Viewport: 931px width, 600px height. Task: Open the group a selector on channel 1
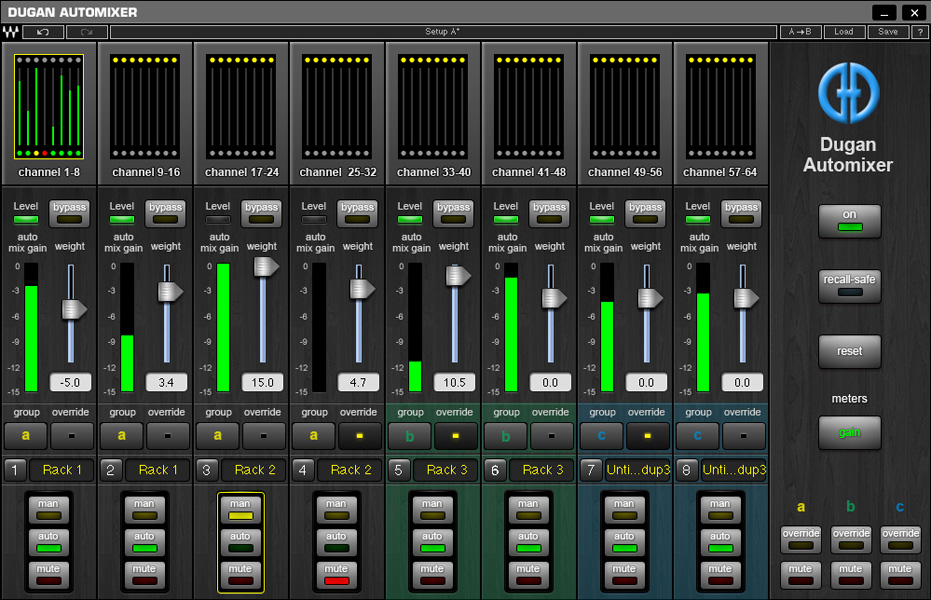(x=26, y=436)
